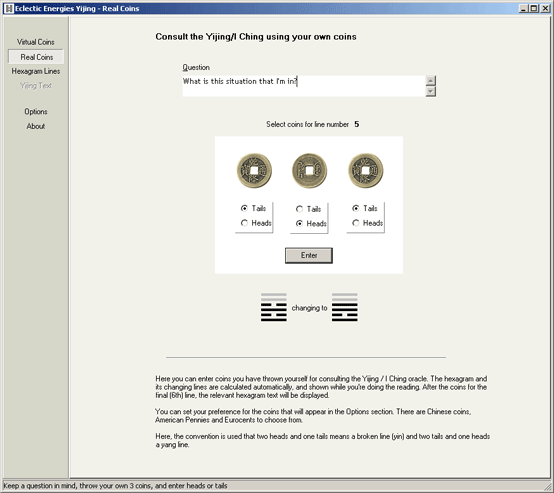Click the middle Chinese coin image
The image size is (554, 493).
(309, 171)
